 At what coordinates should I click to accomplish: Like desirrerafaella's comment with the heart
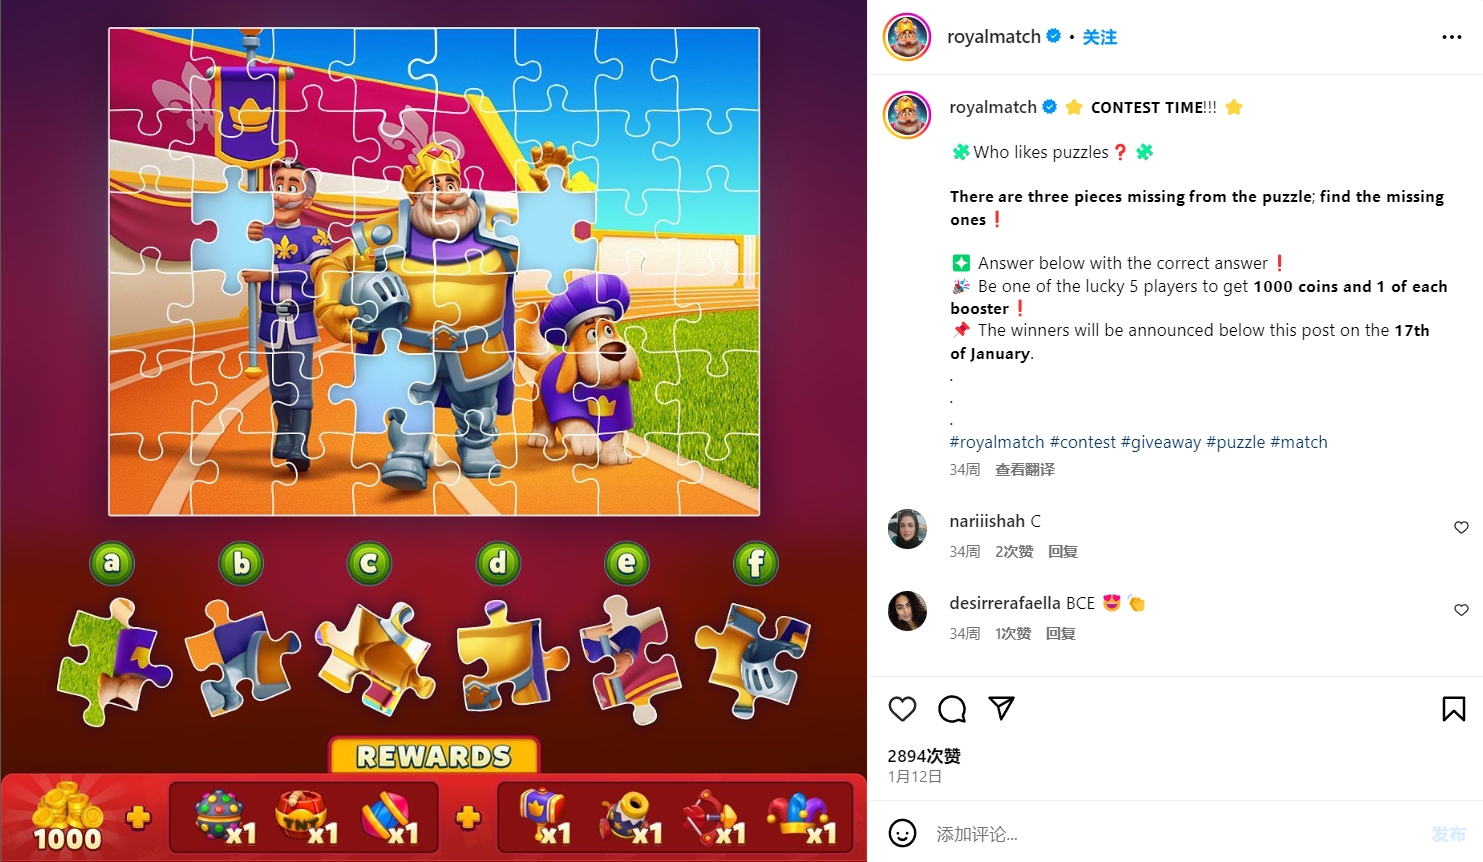pyautogui.click(x=1461, y=610)
